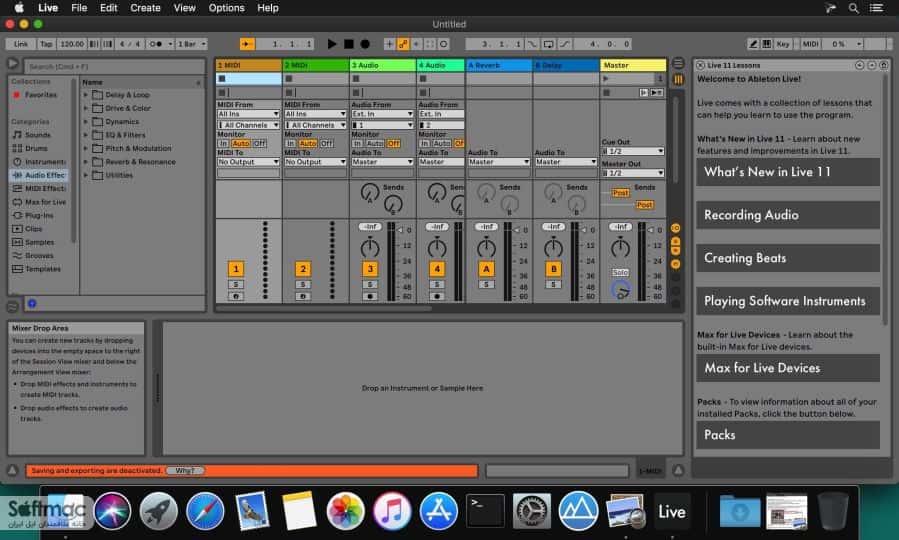899x540 pixels.
Task: Select Clips category in browser
Action: click(33, 228)
